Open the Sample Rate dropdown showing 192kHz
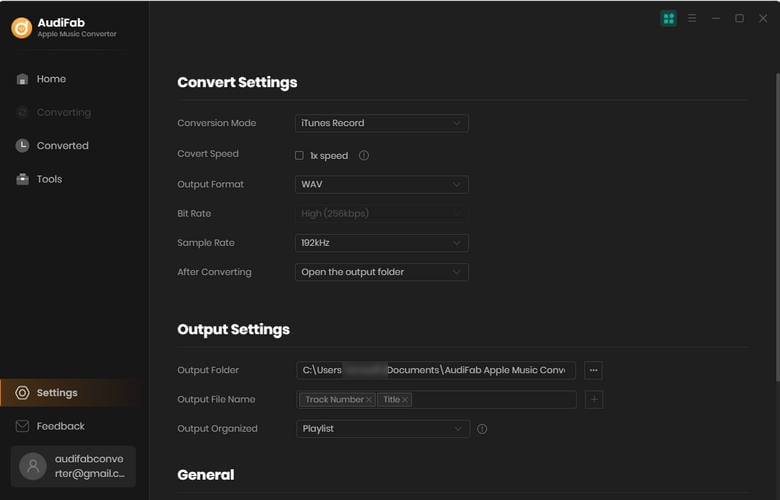 click(382, 243)
